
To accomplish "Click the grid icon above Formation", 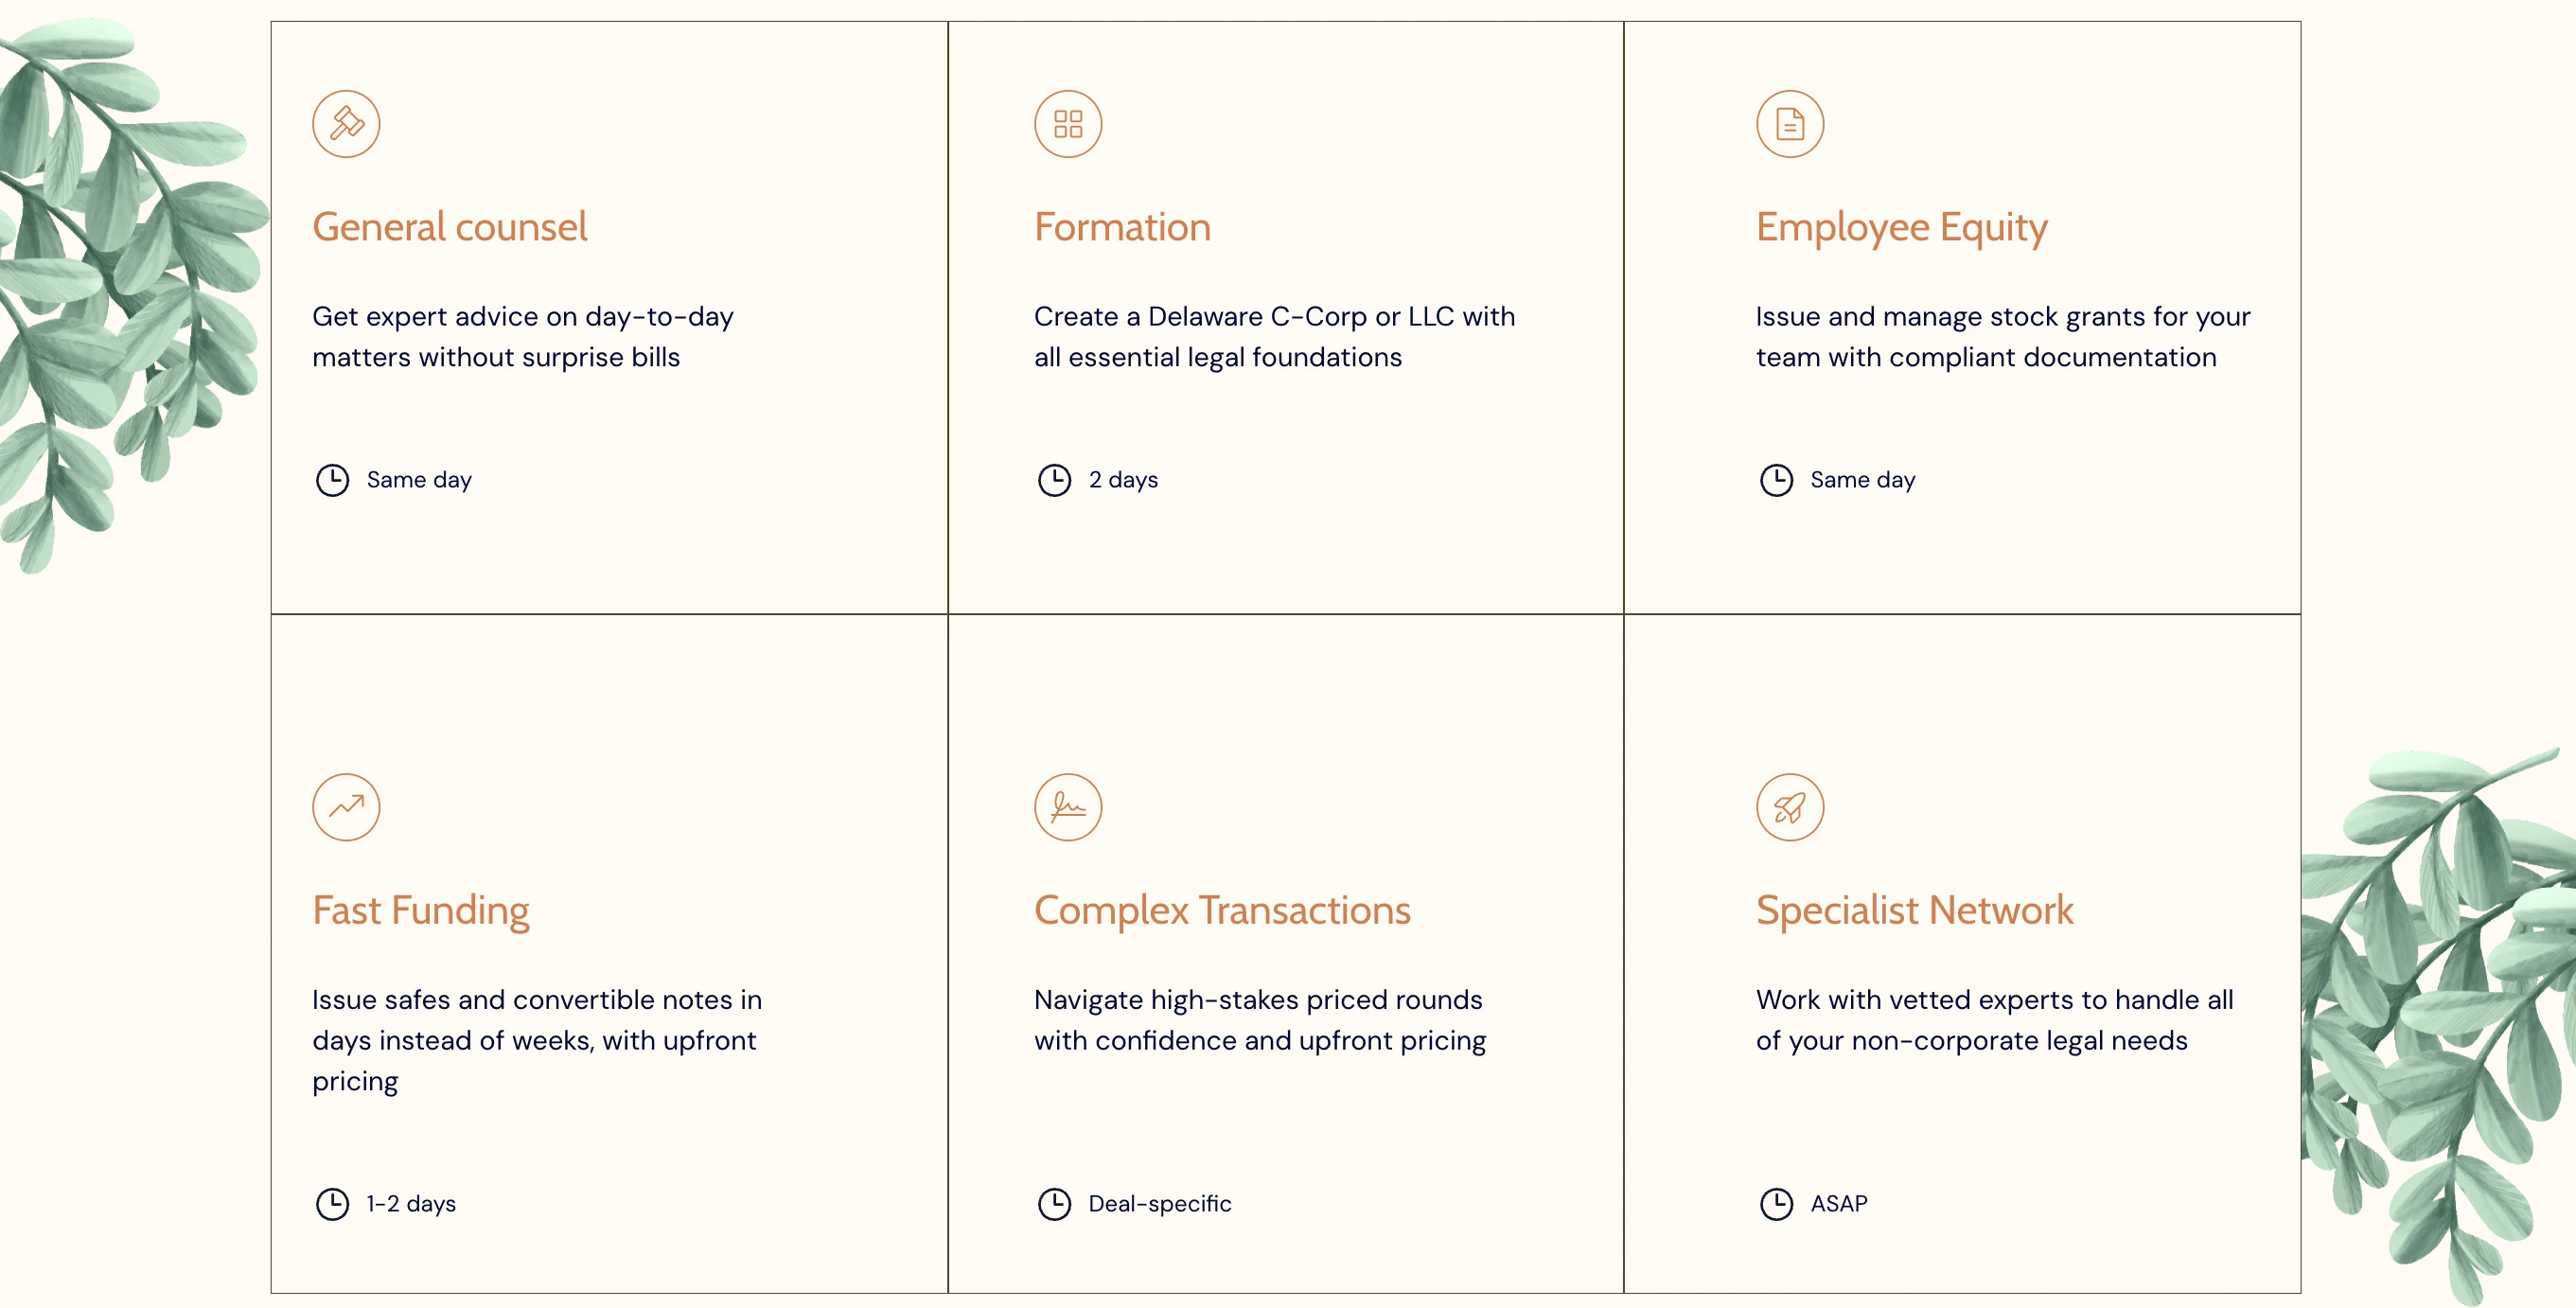I will coord(1068,124).
